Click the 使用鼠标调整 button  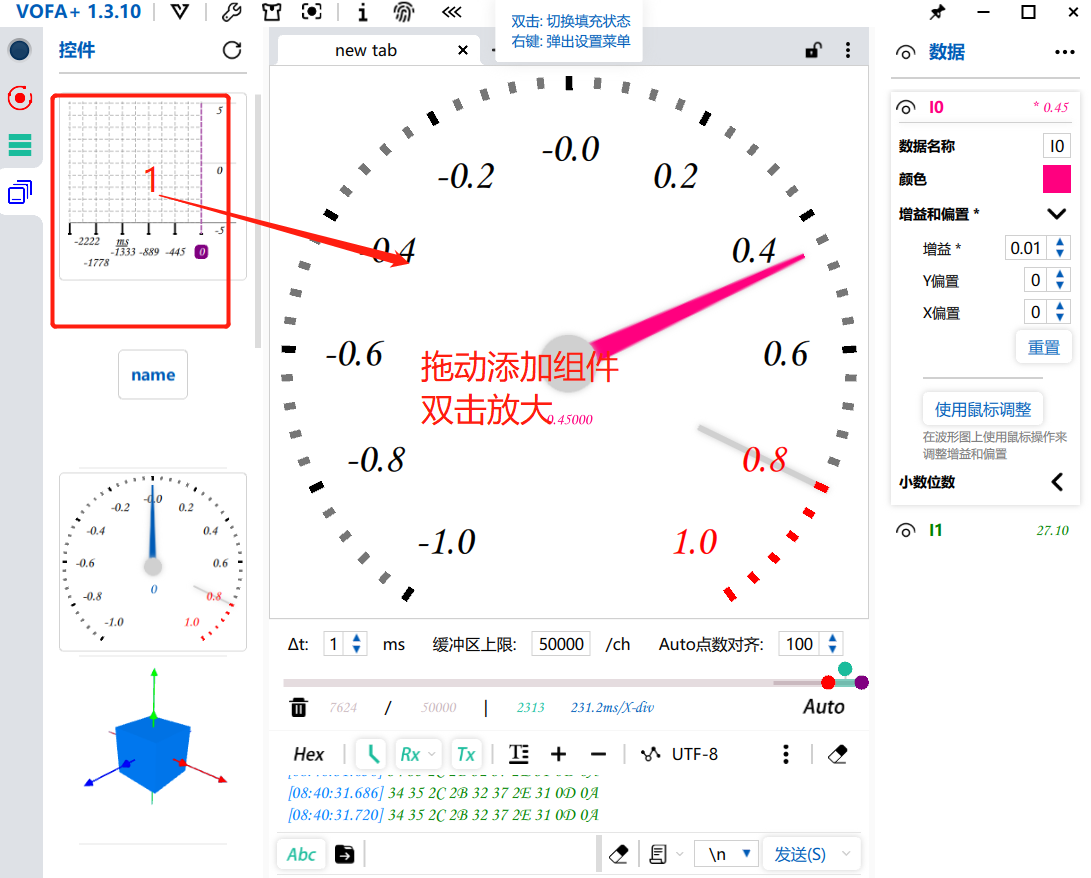point(982,409)
